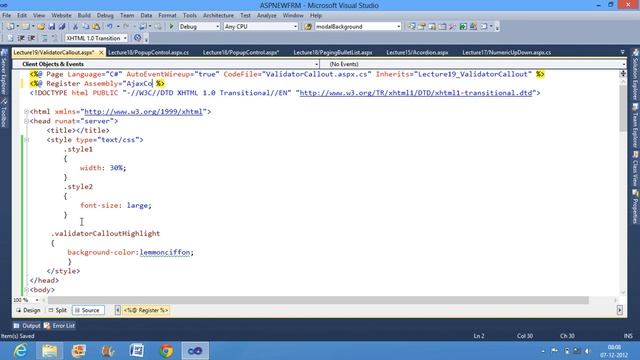Open Google Chrome from taskbar
The width and height of the screenshot is (640, 360).
(x=166, y=351)
